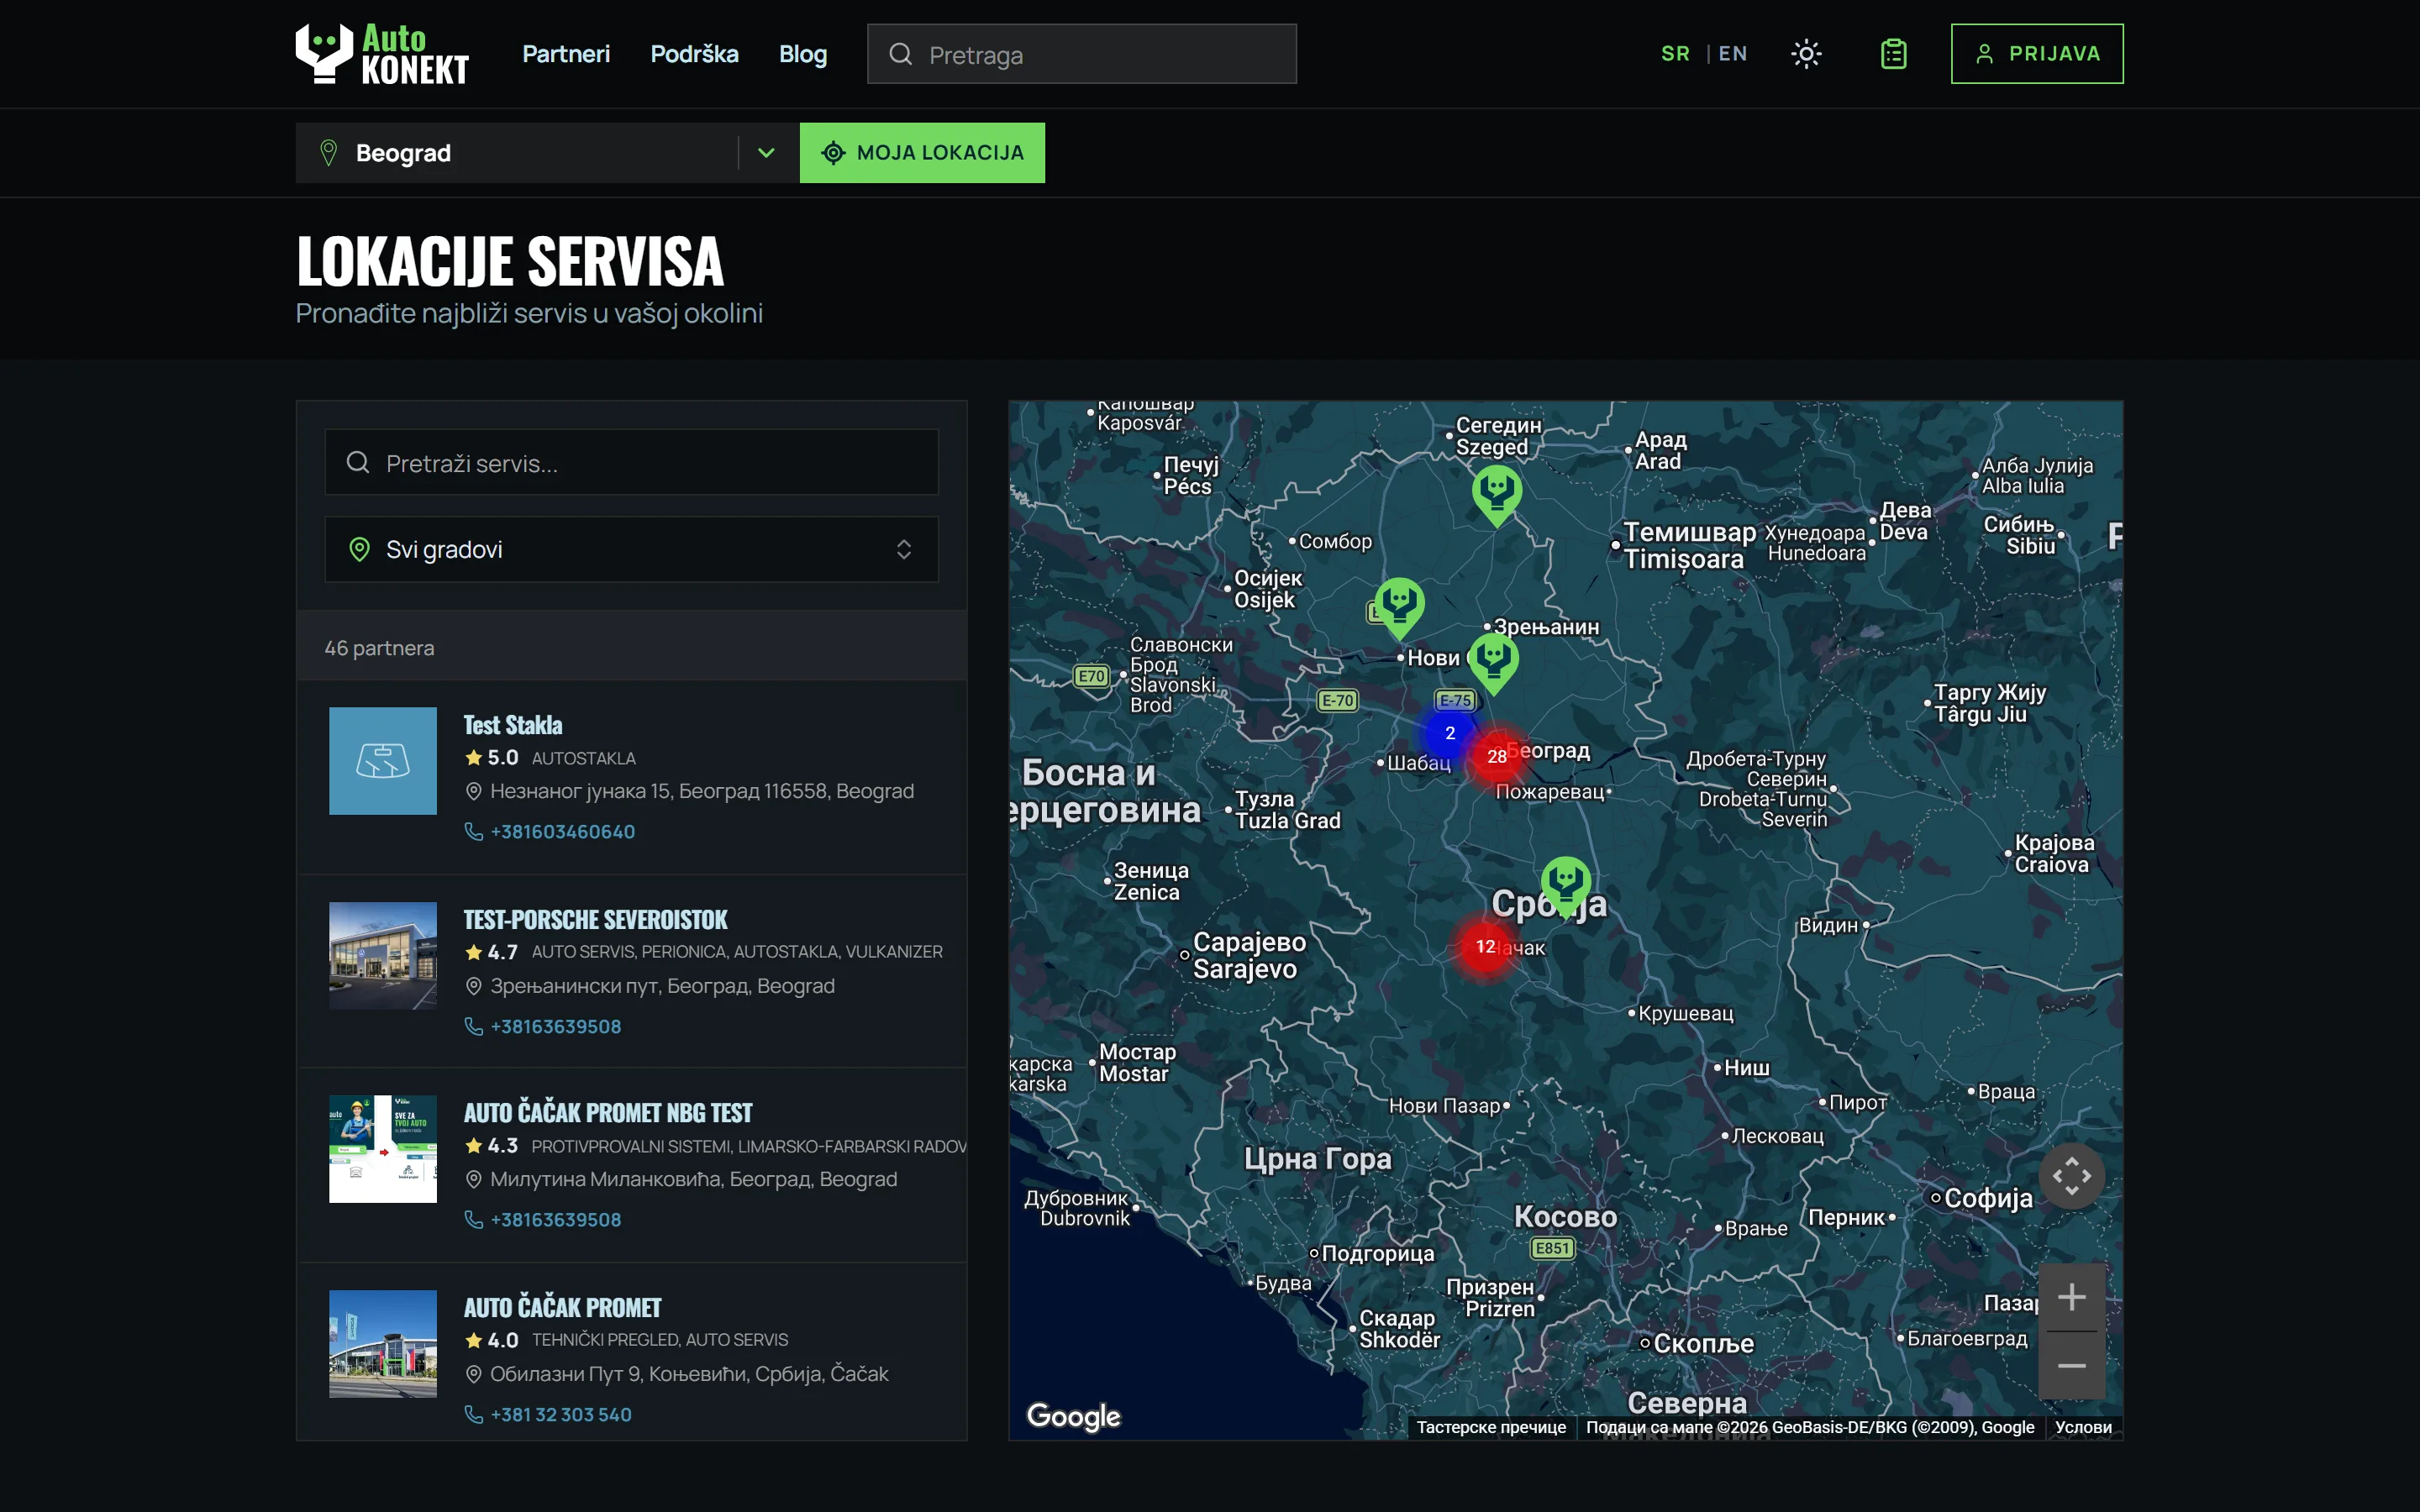Image resolution: width=2420 pixels, height=1512 pixels.
Task: Click the MOJA LOKACIJA button
Action: point(922,153)
